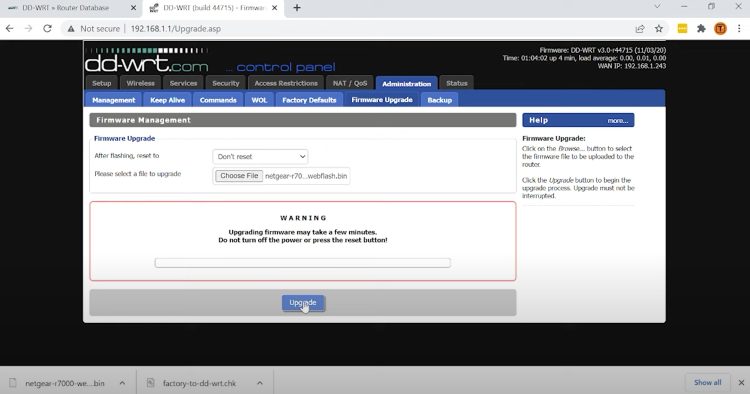
Task: Open the Services tab
Action: (183, 83)
